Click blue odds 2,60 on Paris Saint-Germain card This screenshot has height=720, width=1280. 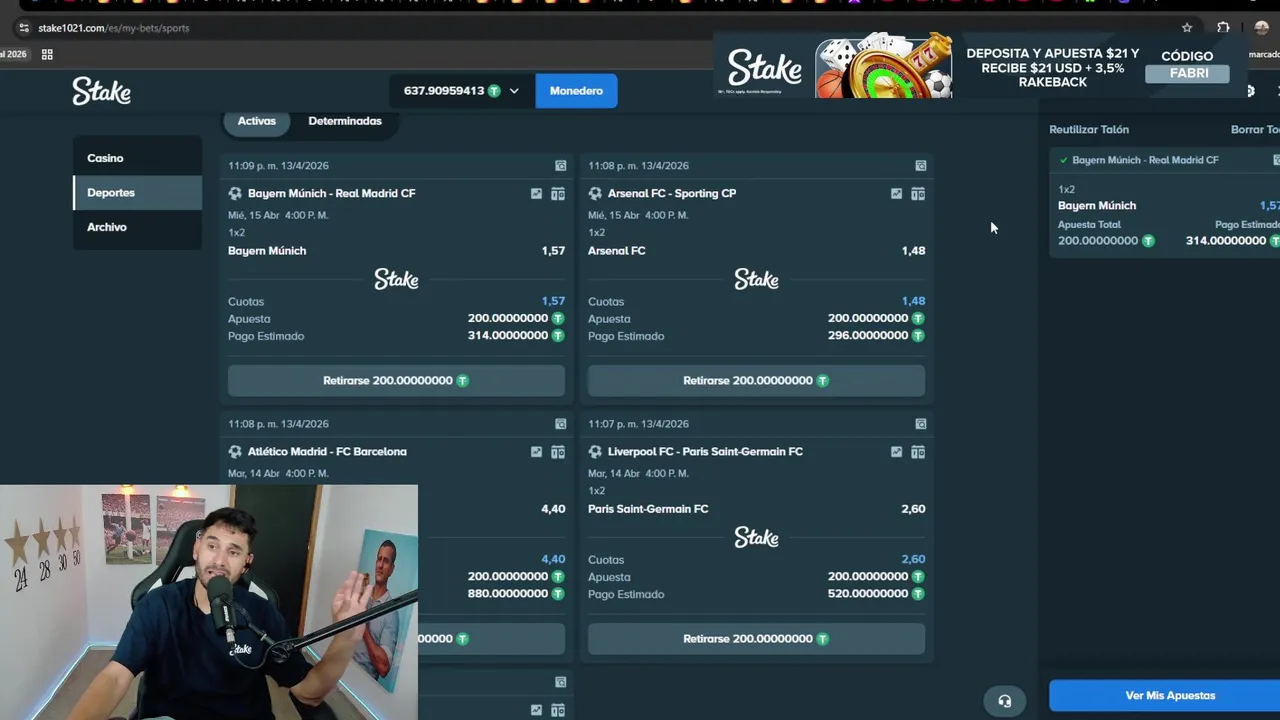[913, 560]
